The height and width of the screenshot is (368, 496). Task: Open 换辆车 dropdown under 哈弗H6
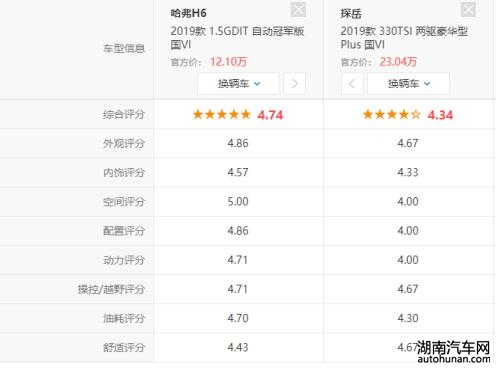(x=238, y=83)
